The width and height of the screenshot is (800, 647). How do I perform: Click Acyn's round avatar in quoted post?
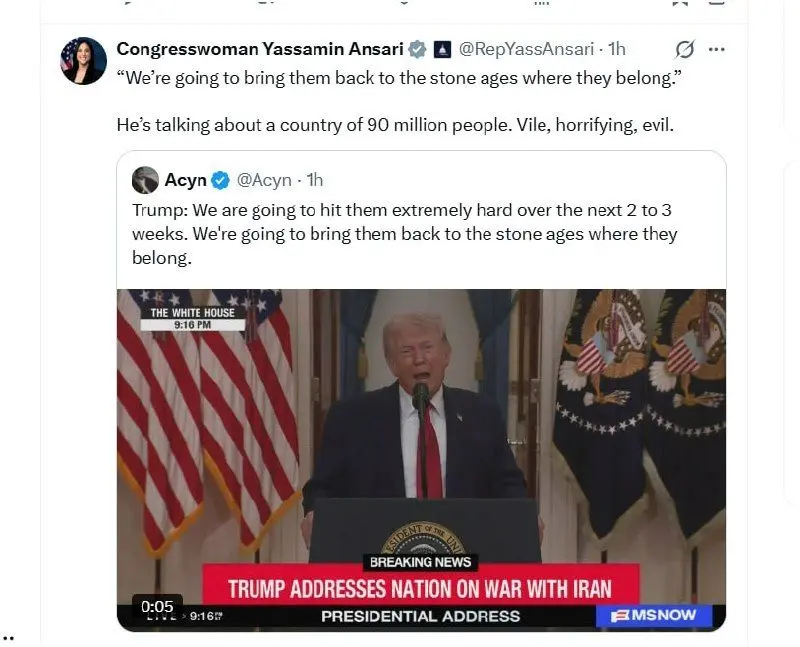(145, 180)
